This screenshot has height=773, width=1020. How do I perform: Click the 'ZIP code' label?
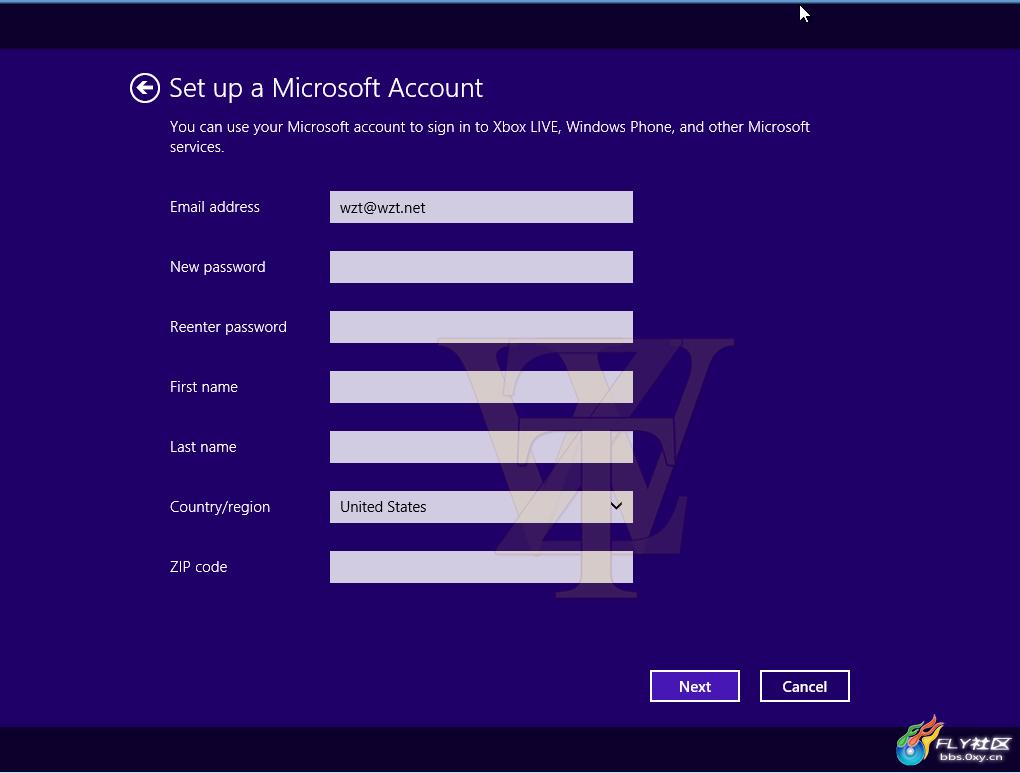[x=198, y=567]
